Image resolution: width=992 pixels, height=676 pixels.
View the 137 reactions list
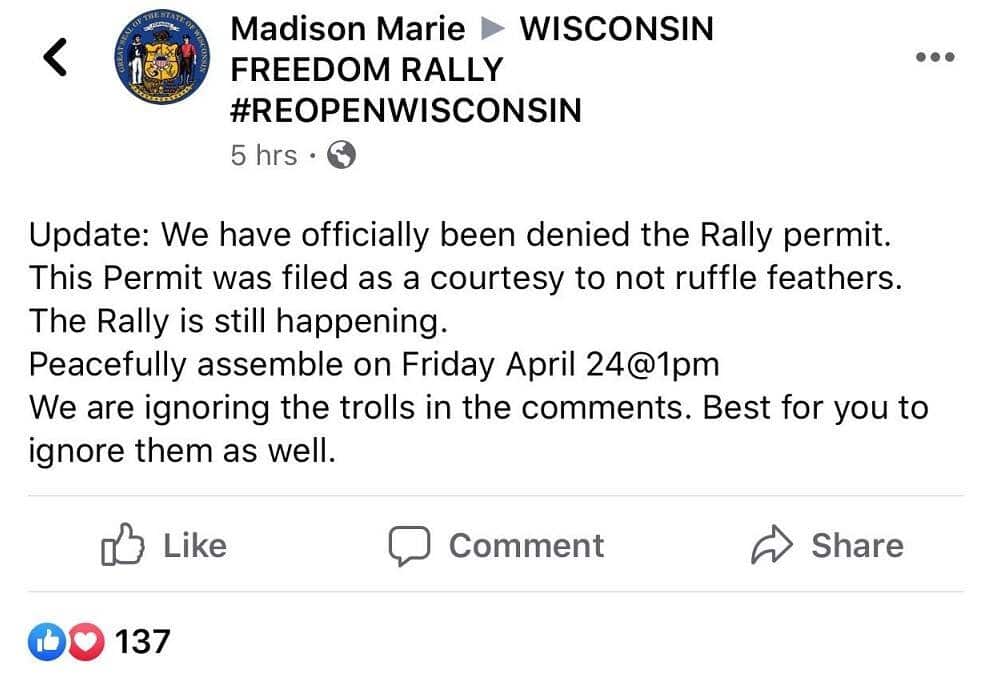[x=143, y=641]
